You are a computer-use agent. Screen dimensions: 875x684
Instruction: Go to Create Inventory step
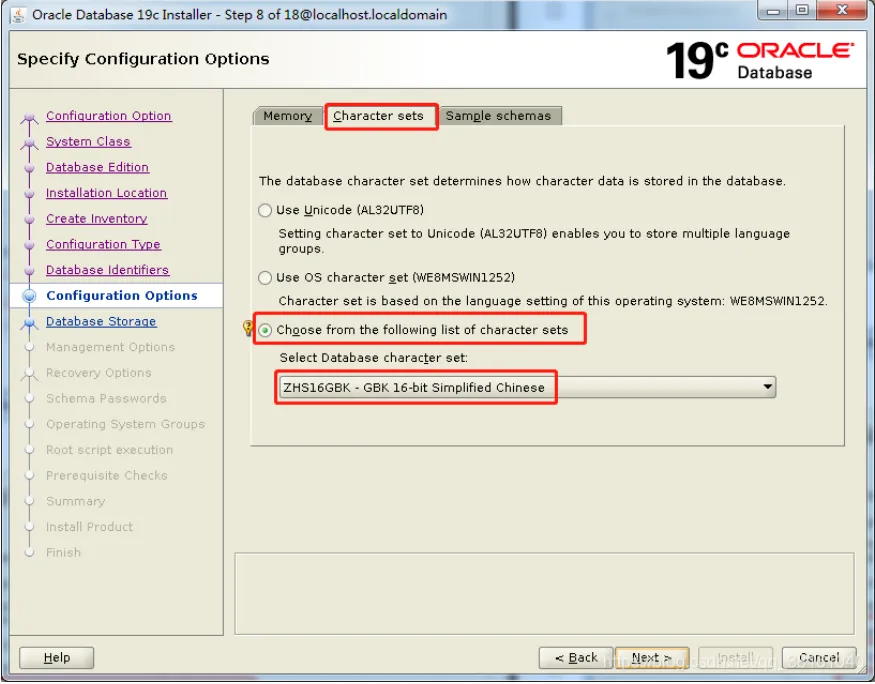coord(97,219)
